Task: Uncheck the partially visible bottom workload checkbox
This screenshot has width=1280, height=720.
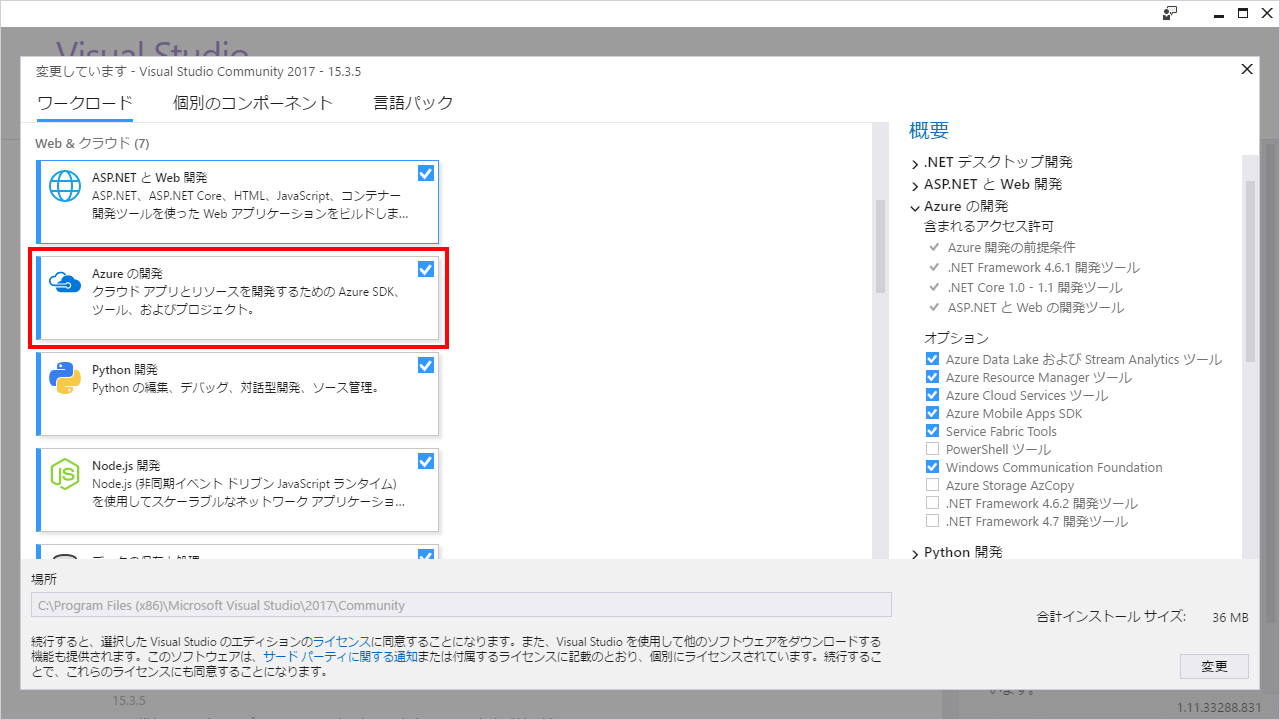Action: (426, 556)
